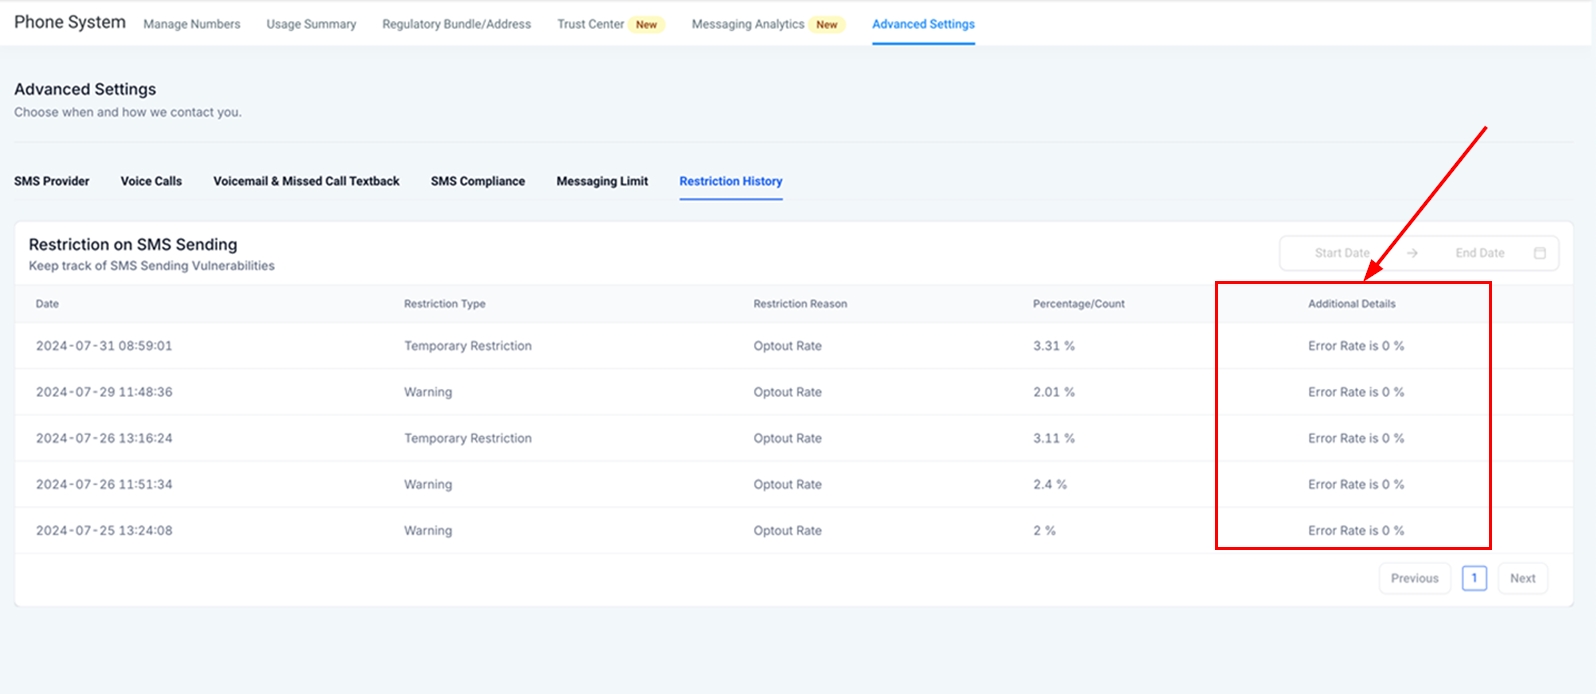
Task: Click the End Date input field
Action: (1479, 253)
